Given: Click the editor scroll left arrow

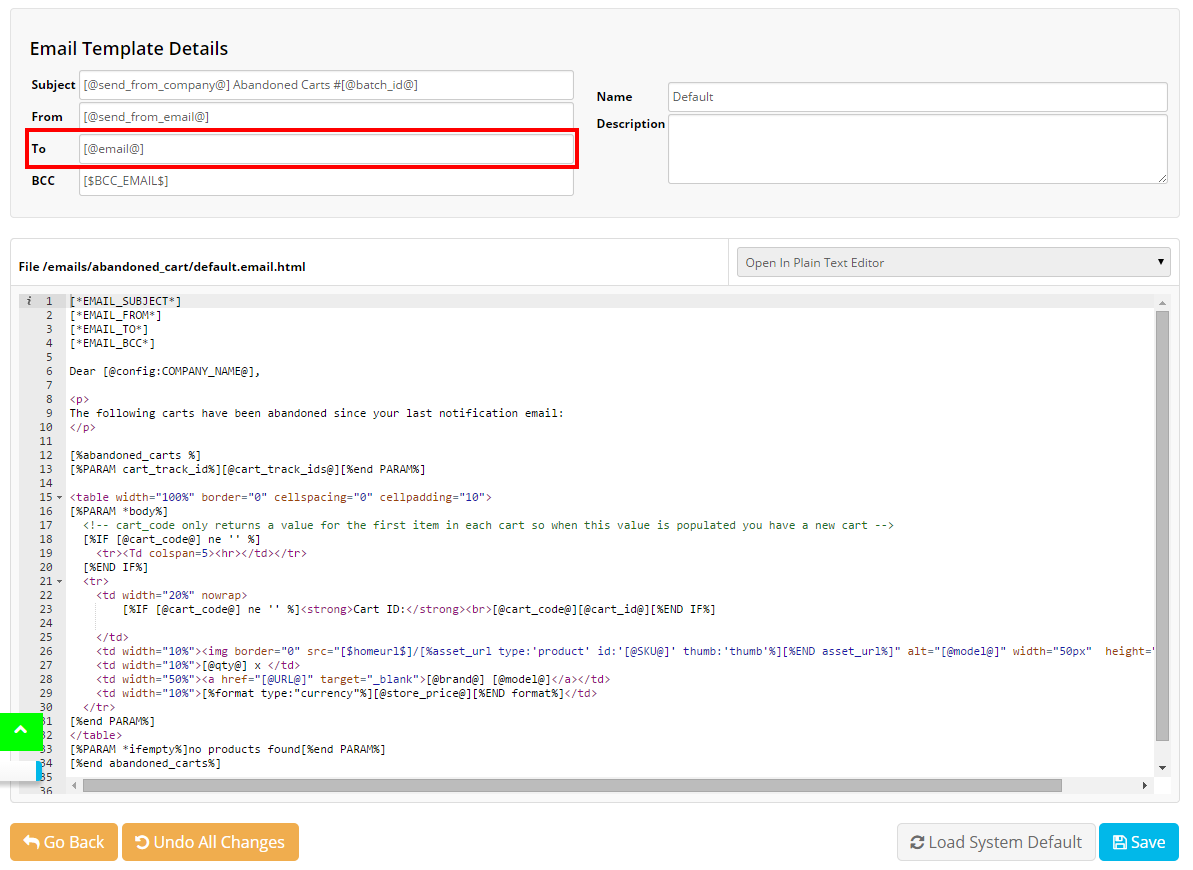Looking at the screenshot, I should pos(75,786).
